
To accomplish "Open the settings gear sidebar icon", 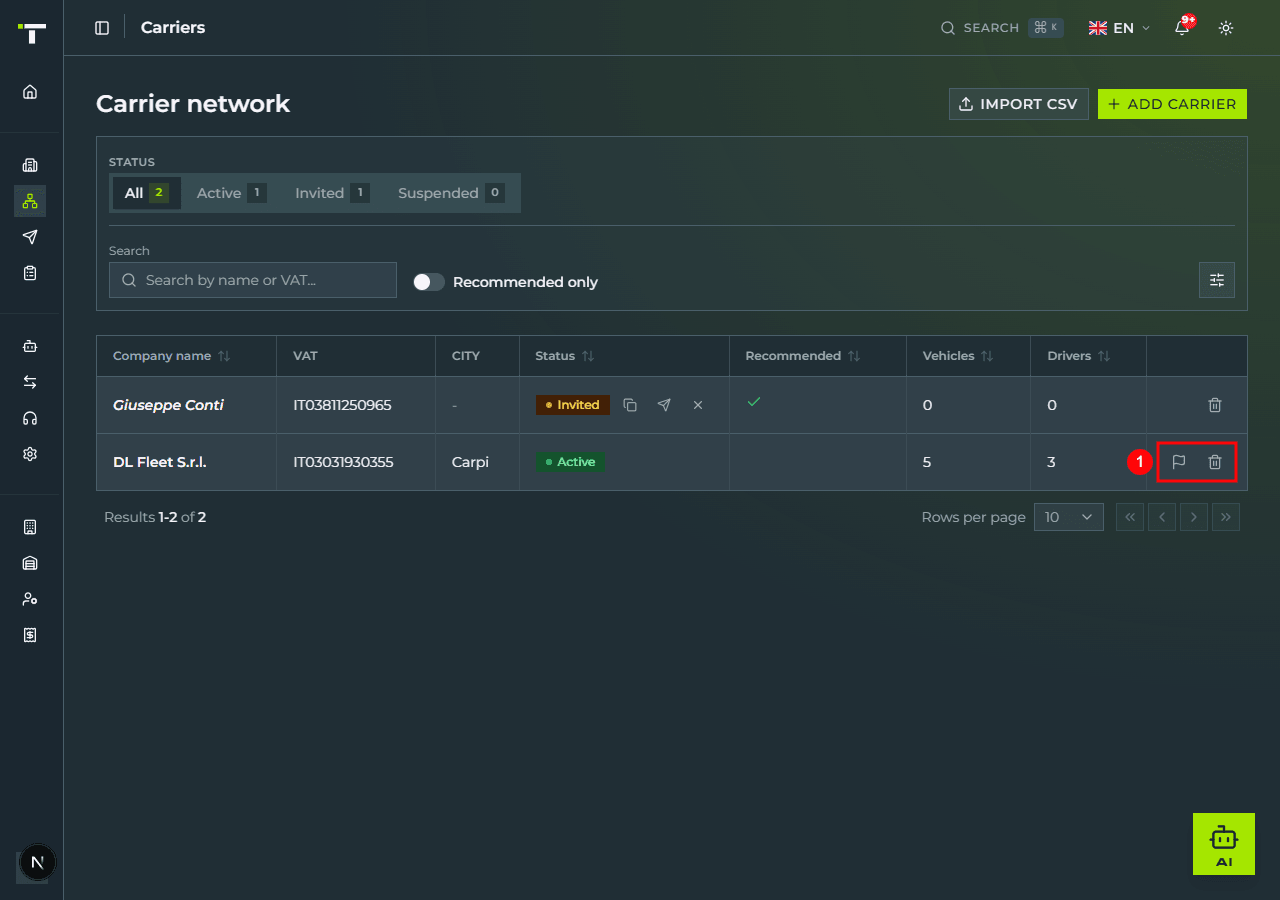I will [30, 454].
